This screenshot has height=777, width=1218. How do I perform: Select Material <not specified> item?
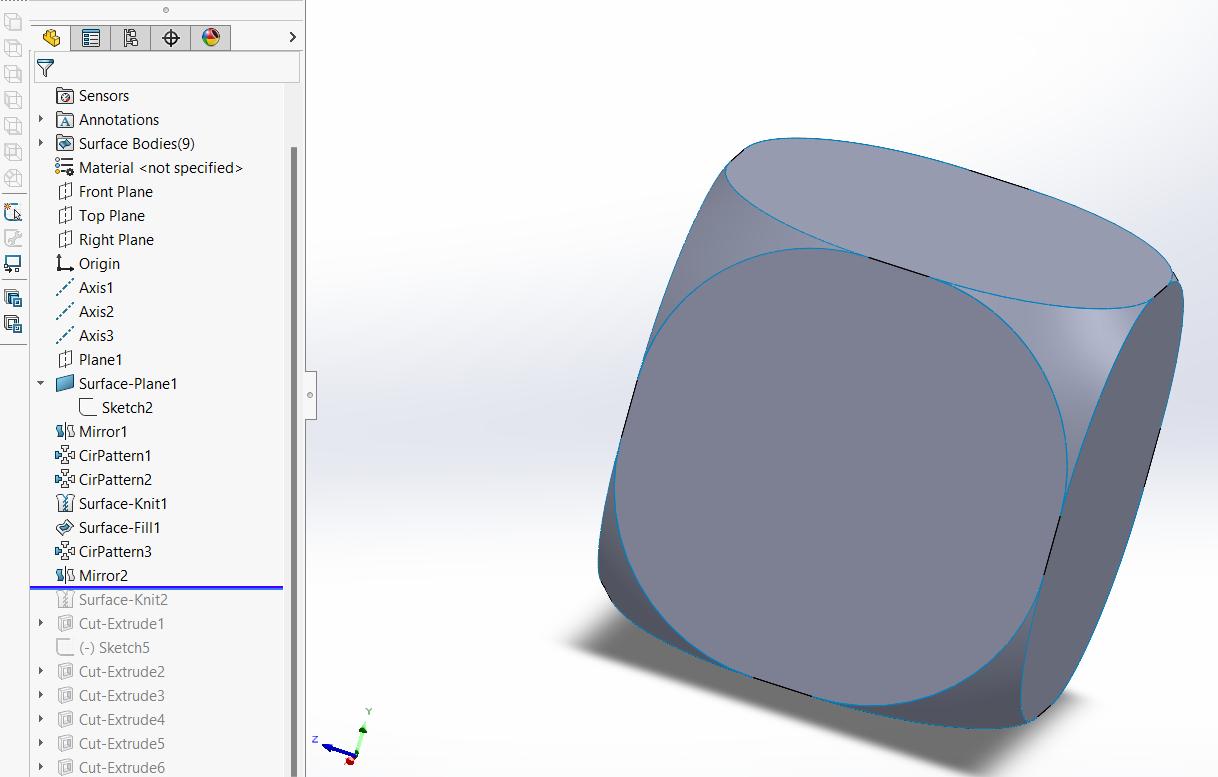point(149,168)
